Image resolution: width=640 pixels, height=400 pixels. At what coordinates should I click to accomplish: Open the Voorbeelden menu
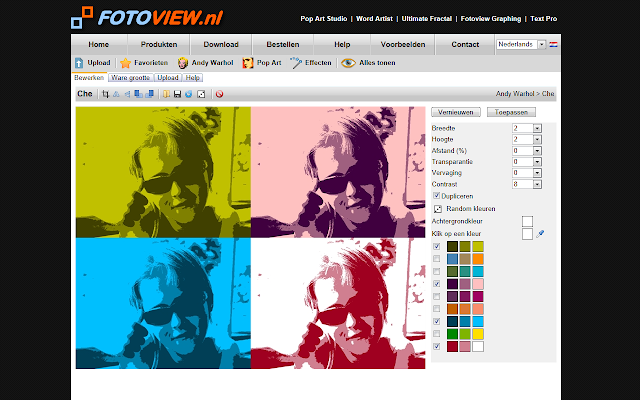tap(403, 44)
